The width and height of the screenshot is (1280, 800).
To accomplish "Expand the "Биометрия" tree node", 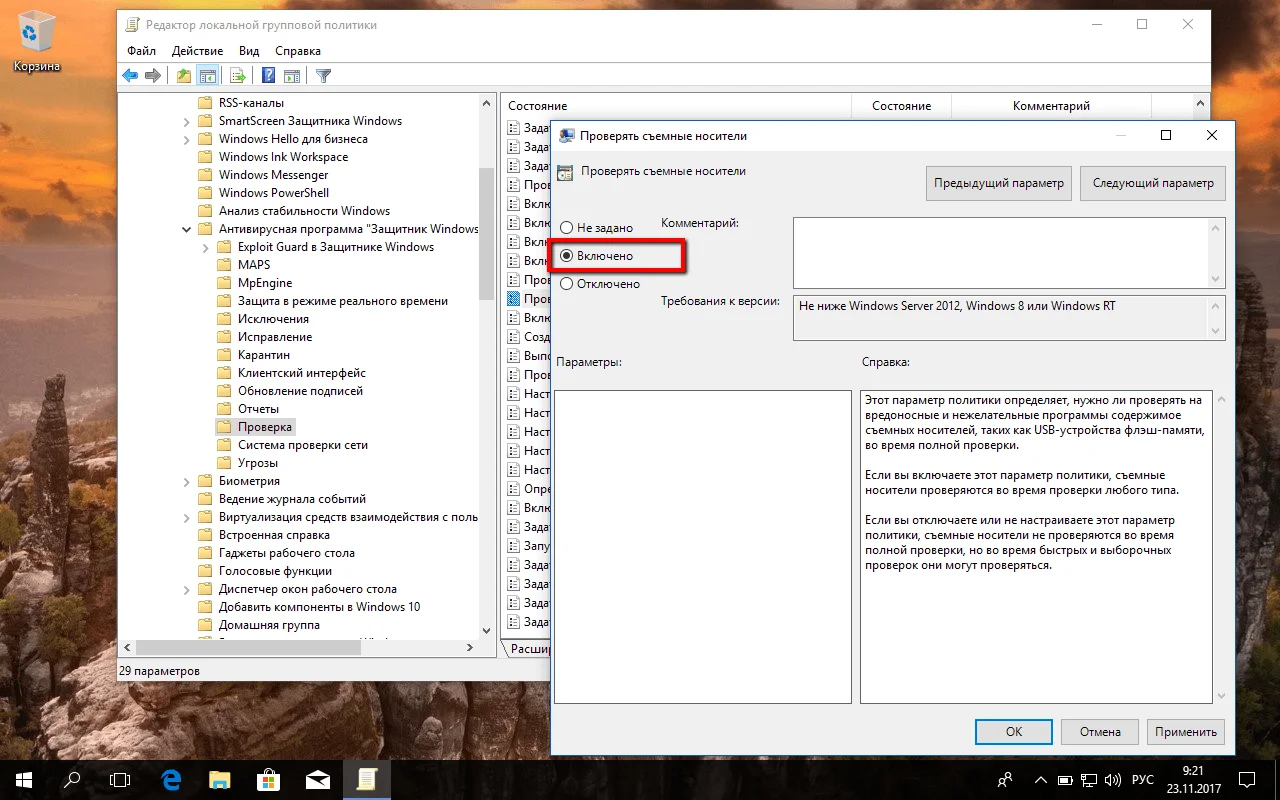I will pyautogui.click(x=187, y=481).
